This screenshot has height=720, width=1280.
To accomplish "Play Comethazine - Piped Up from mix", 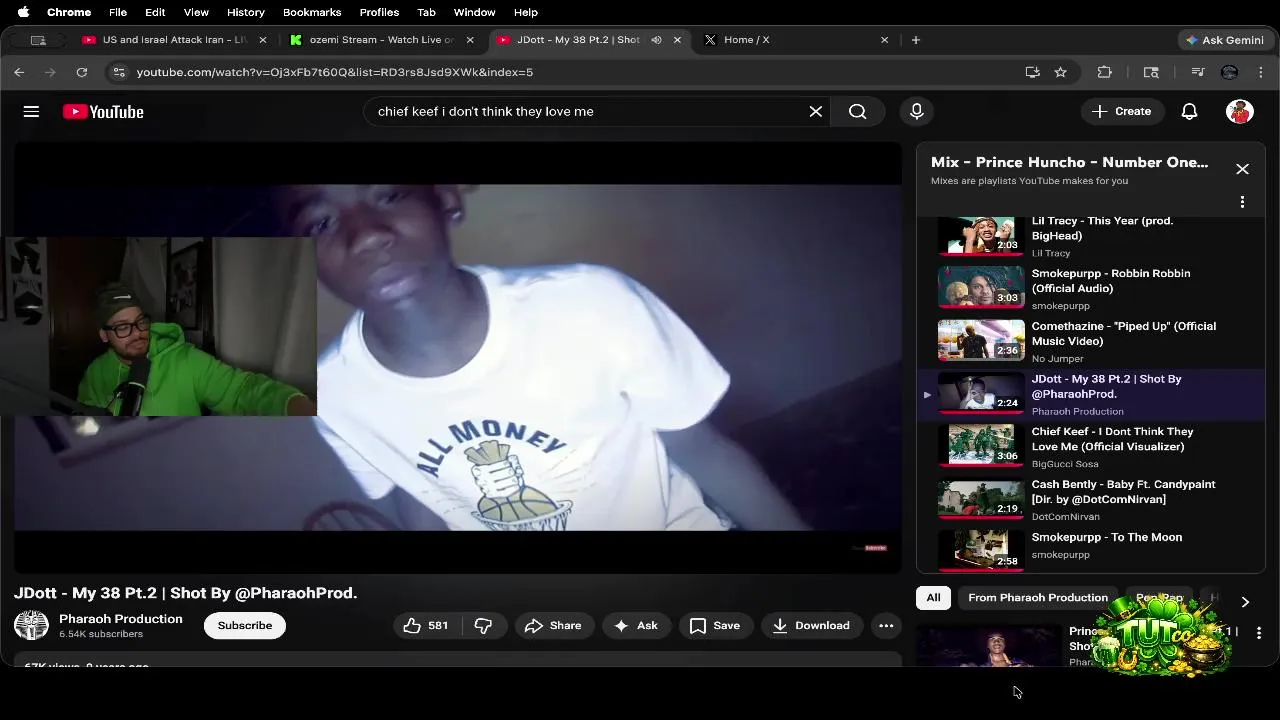I will click(x=1090, y=342).
